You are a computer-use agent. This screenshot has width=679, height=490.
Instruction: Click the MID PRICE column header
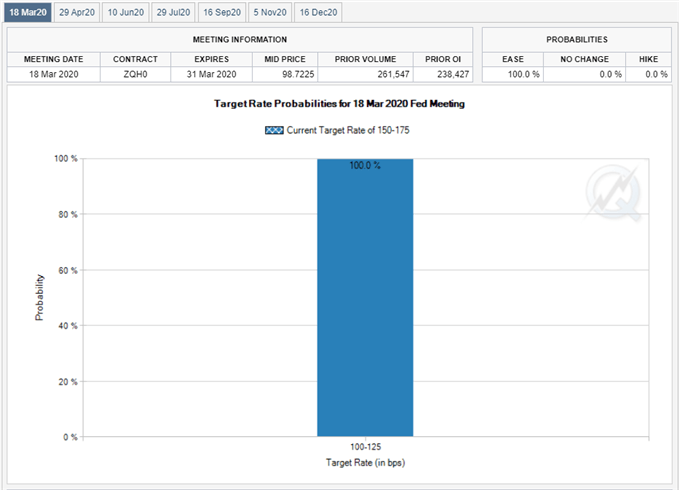285,59
